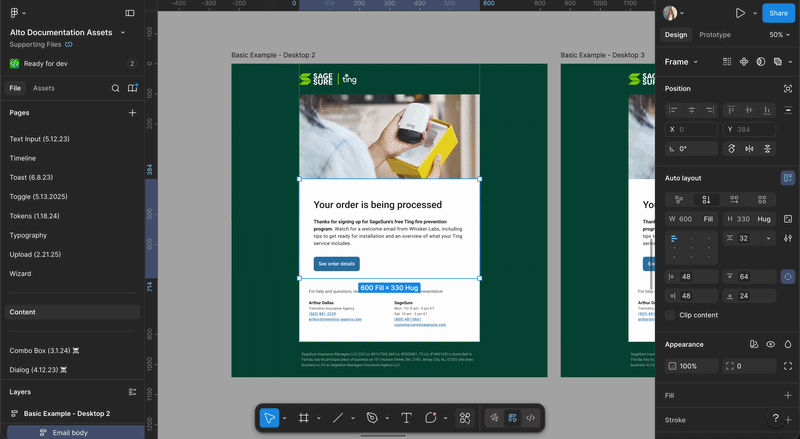Switch to Draw mode icon
Image resolution: width=800 pixels, height=439 pixels.
tap(494, 418)
